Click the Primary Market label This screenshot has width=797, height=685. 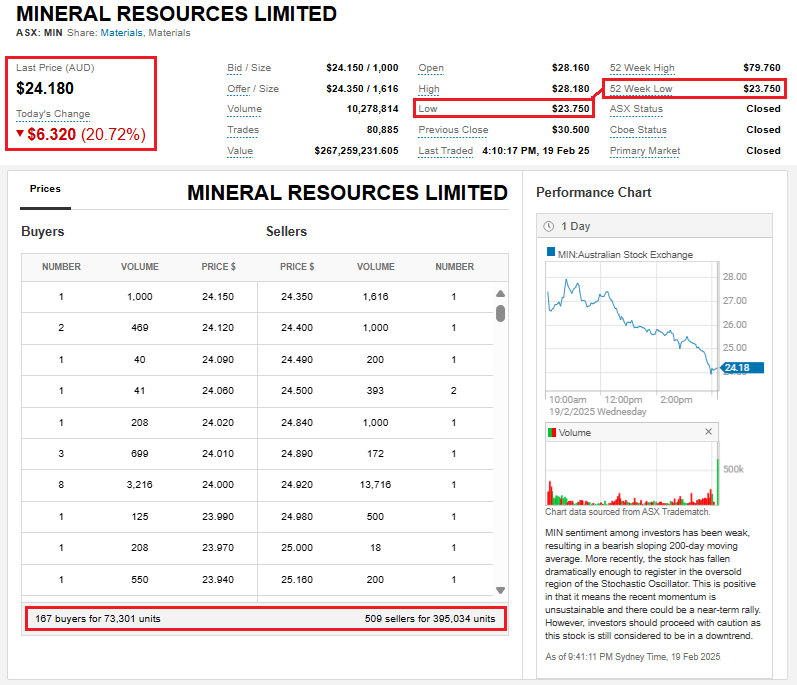click(645, 151)
